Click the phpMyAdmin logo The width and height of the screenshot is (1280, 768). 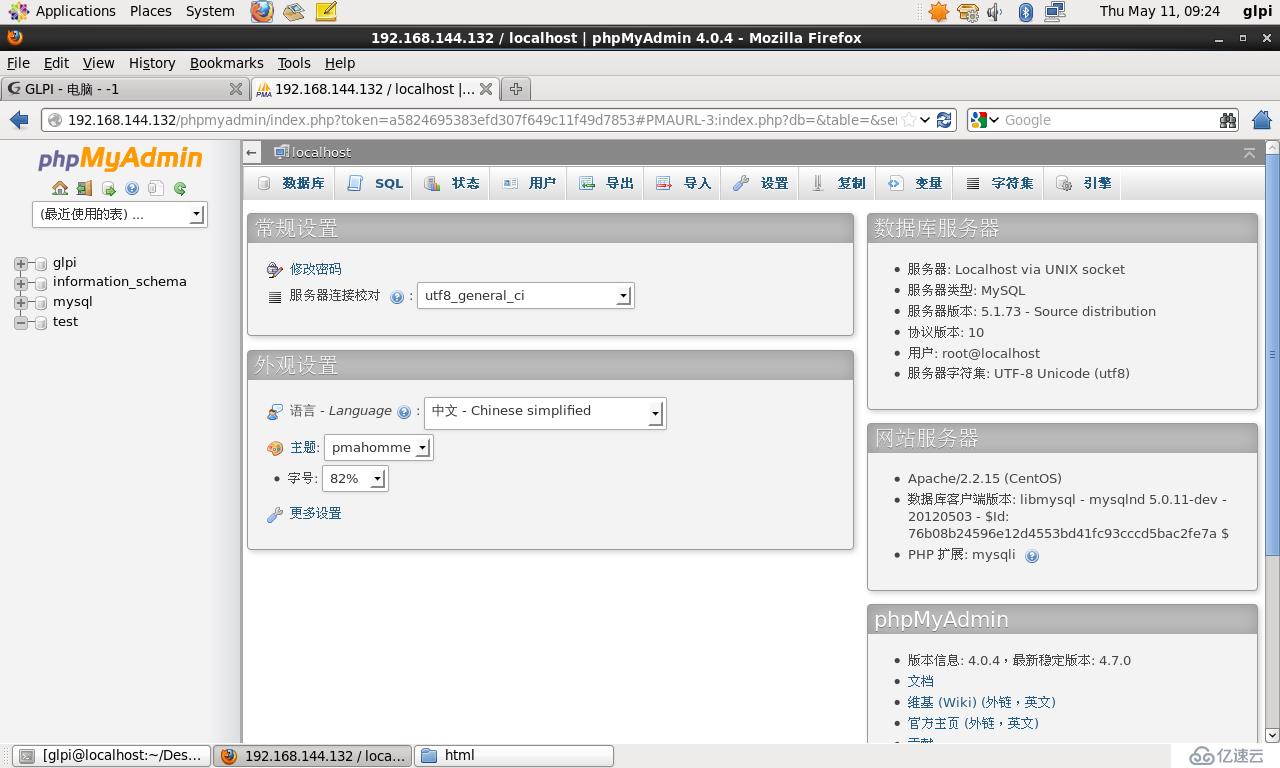pos(120,158)
